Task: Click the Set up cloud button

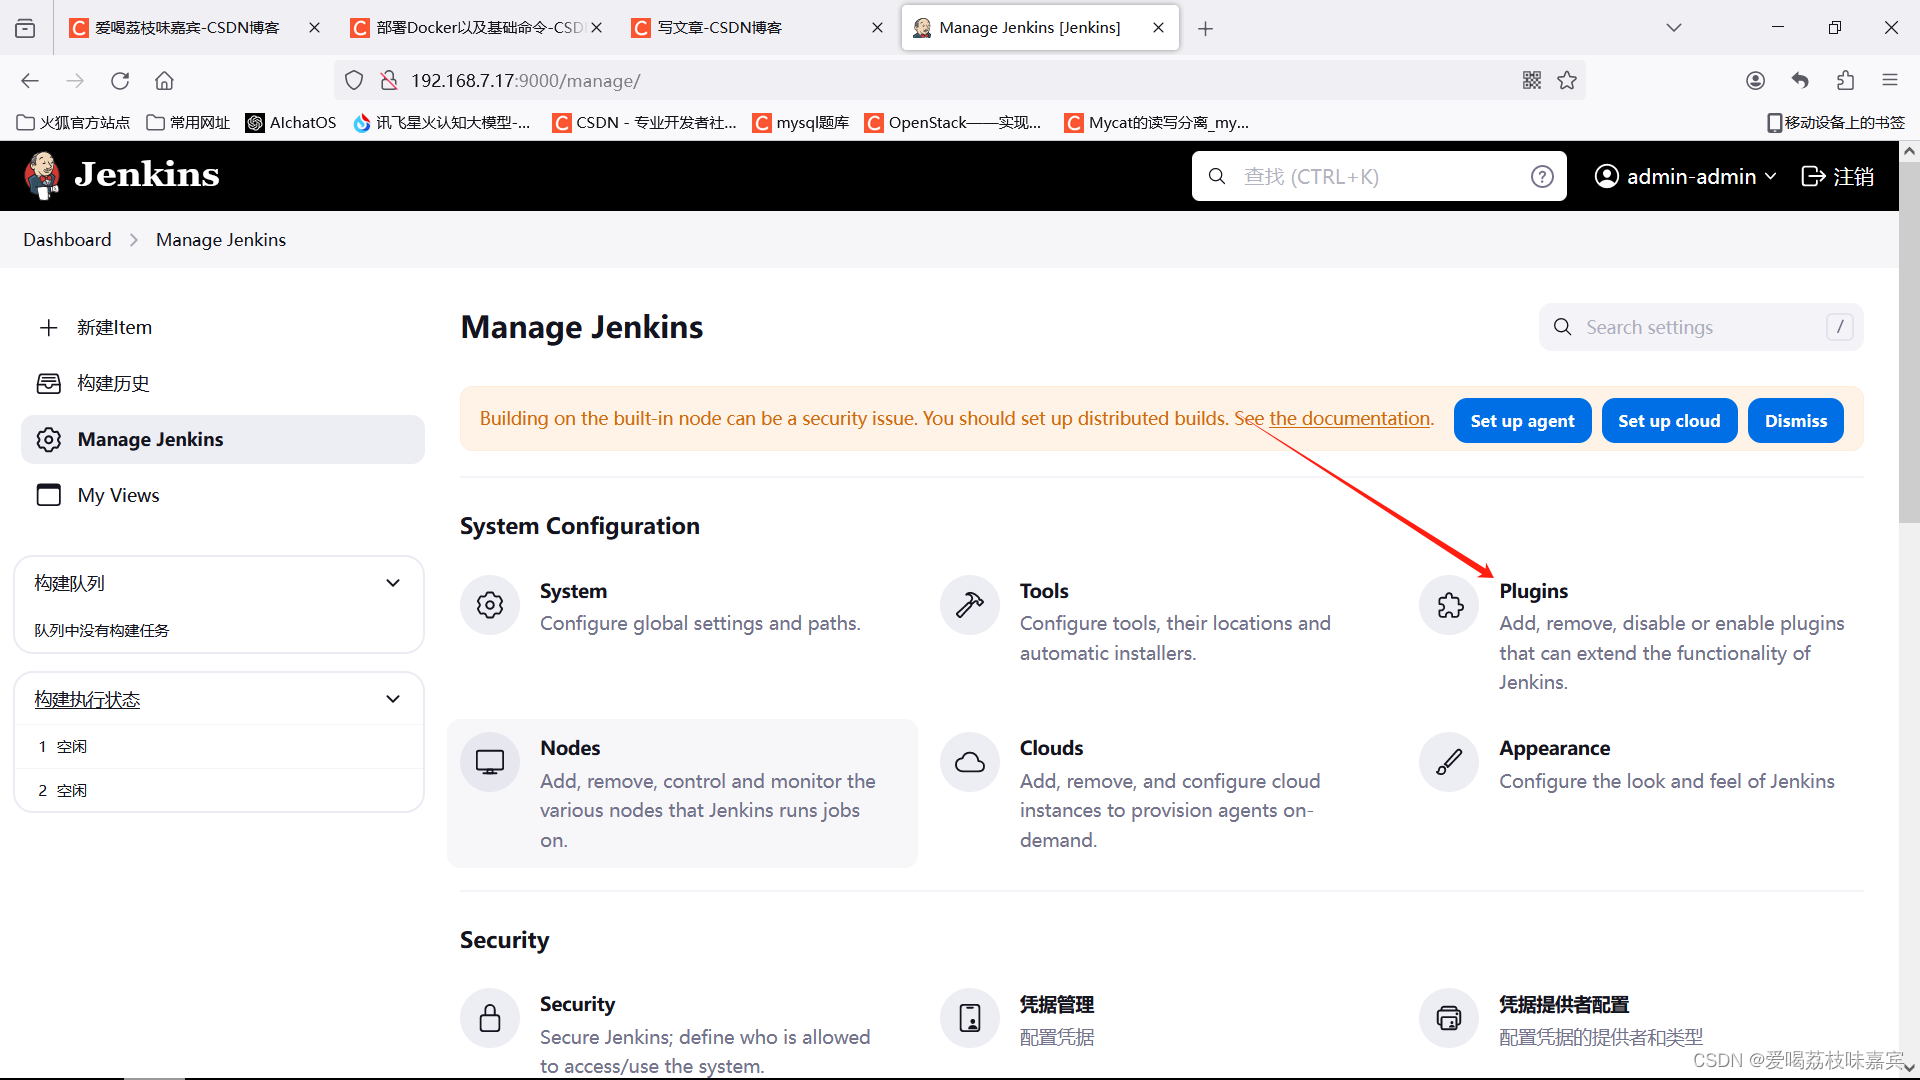Action: (x=1669, y=421)
